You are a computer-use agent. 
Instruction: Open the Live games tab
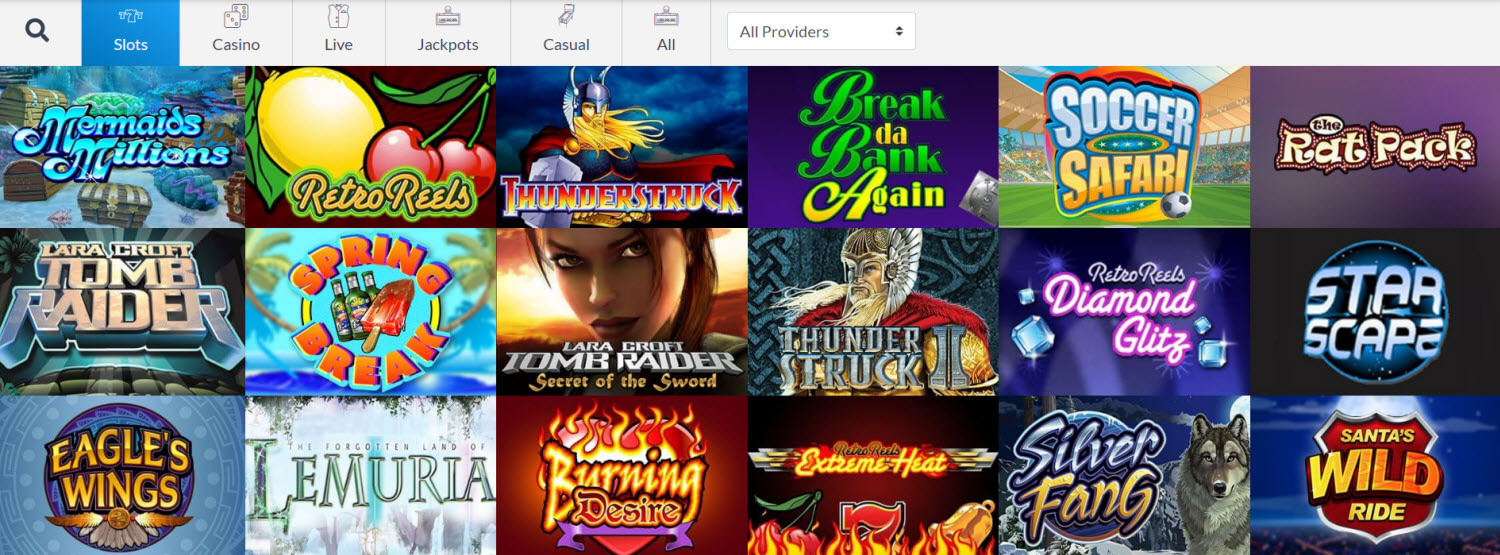pos(339,33)
